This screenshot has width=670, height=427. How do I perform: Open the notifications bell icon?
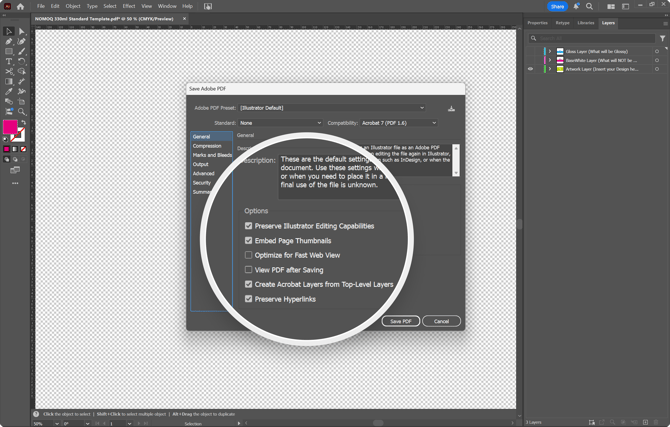click(576, 6)
